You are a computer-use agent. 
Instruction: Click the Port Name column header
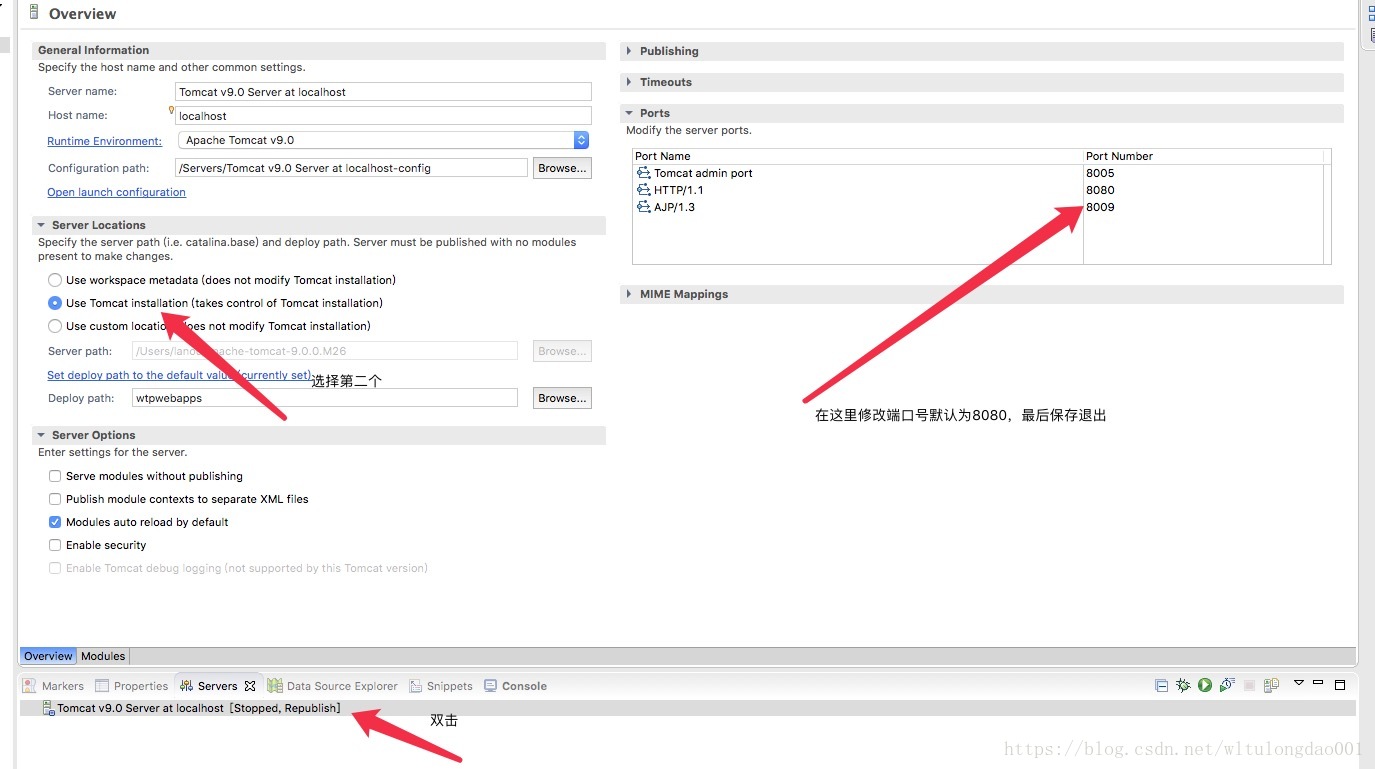(x=858, y=156)
